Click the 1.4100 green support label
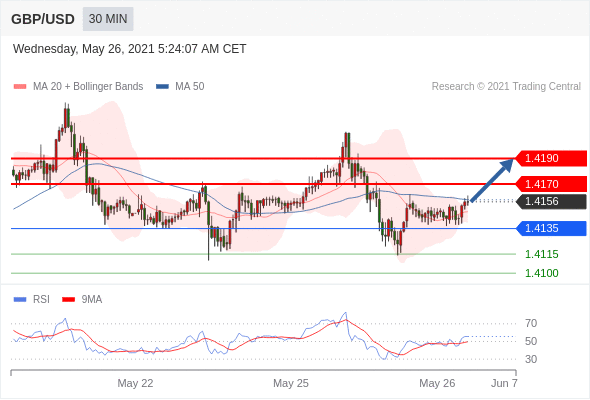Image resolution: width=590 pixels, height=400 pixels. click(542, 273)
